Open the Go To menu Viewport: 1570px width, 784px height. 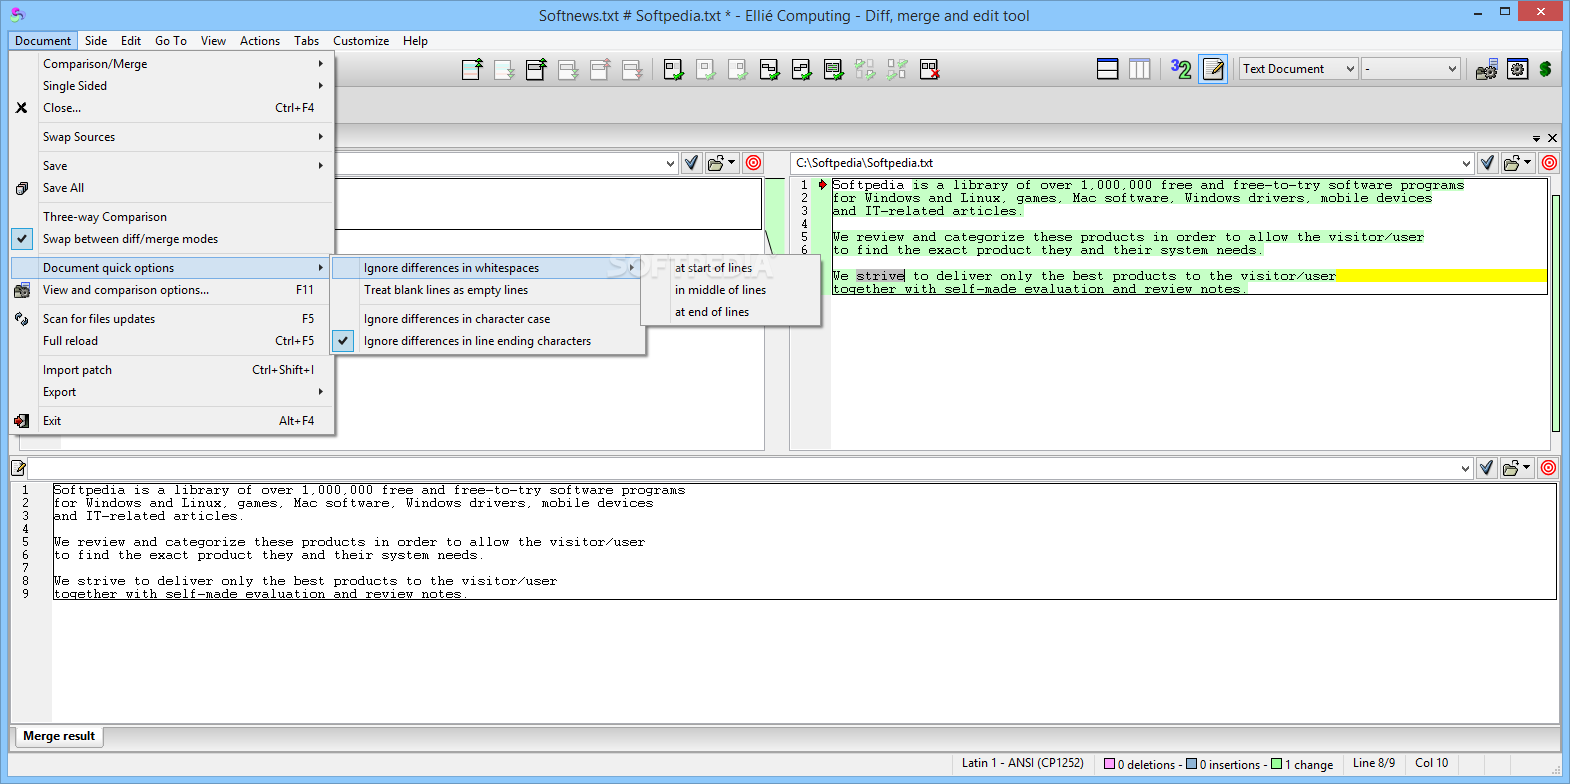171,41
